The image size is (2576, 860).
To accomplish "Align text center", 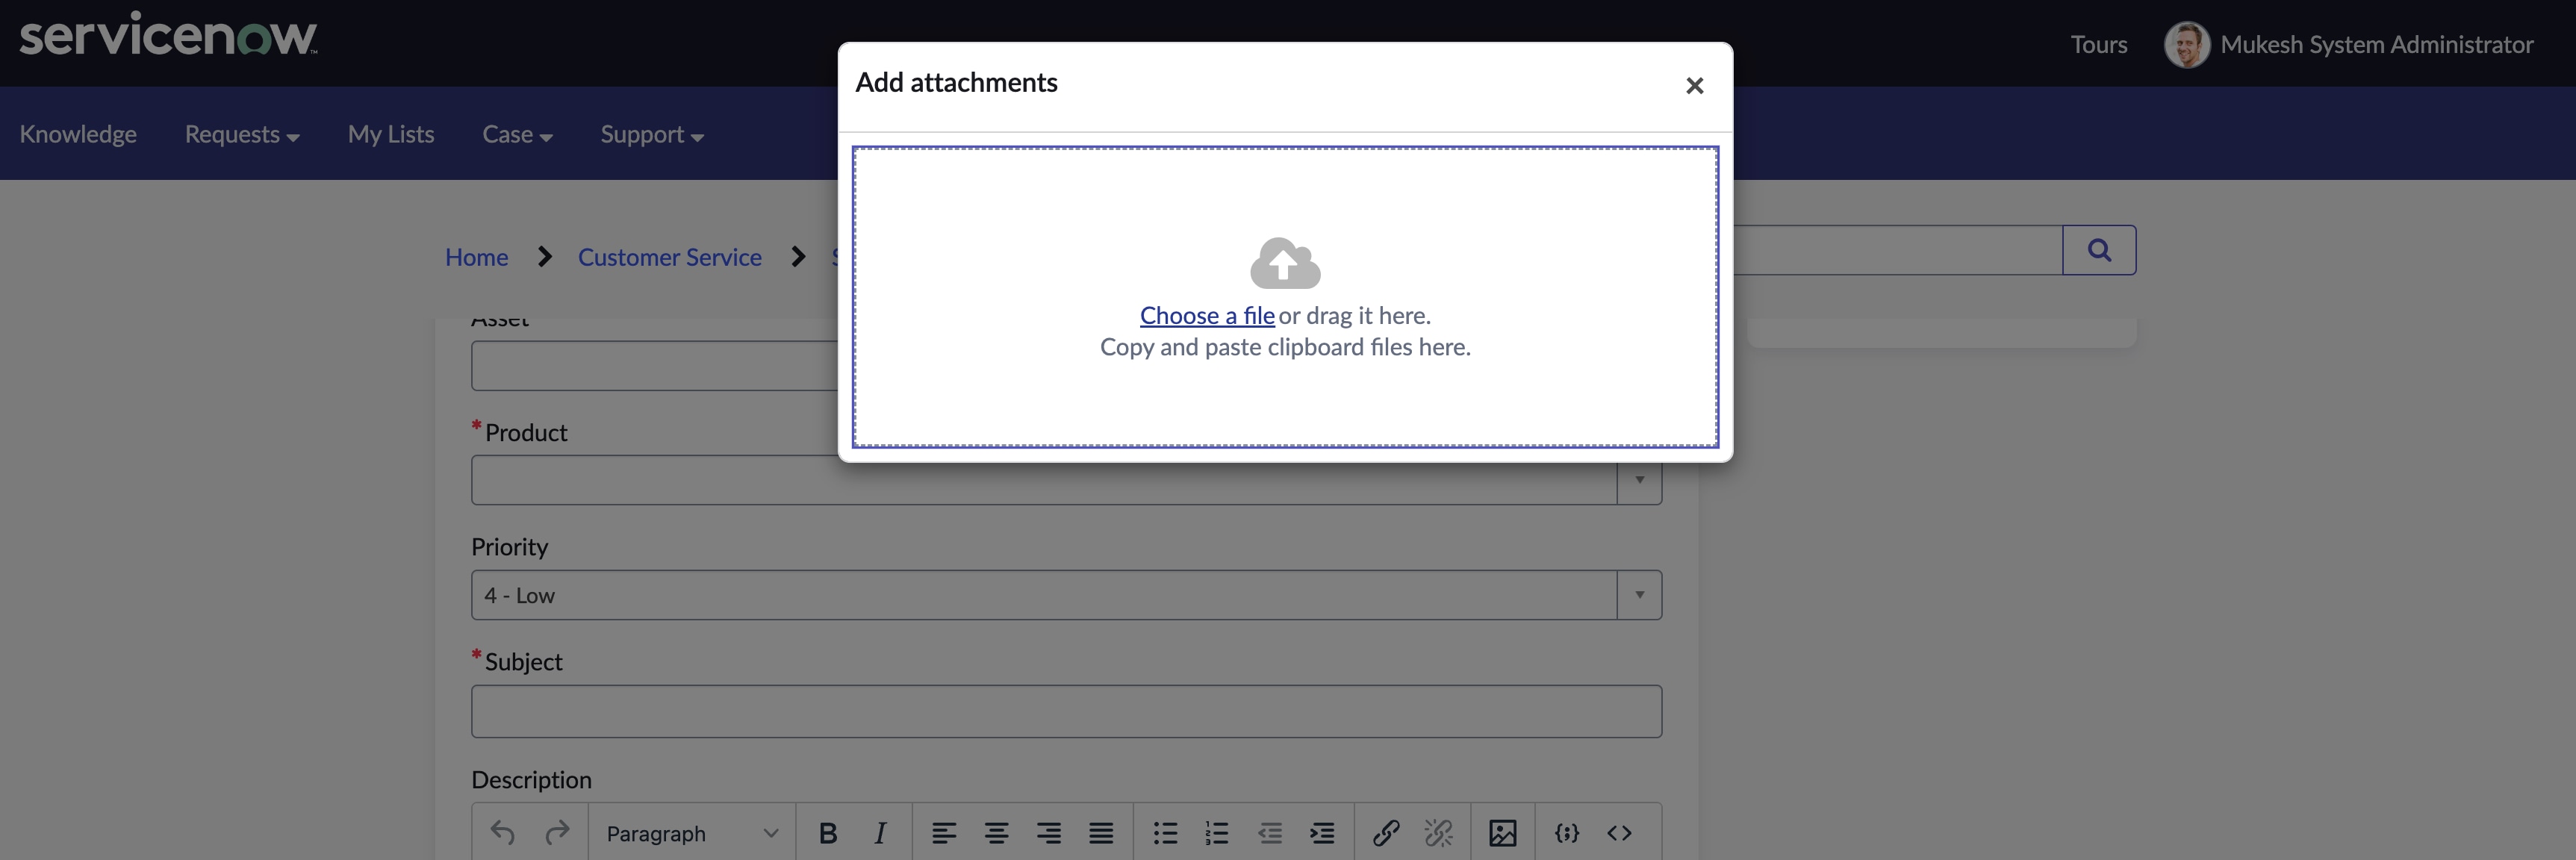I will [996, 833].
